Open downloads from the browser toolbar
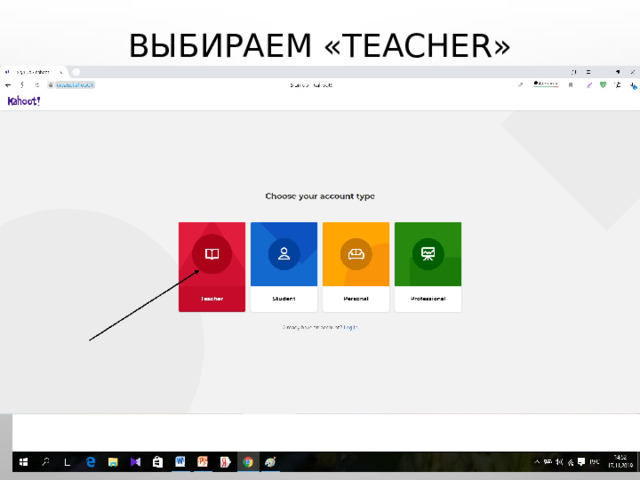This screenshot has width=640, height=480. 633,85
